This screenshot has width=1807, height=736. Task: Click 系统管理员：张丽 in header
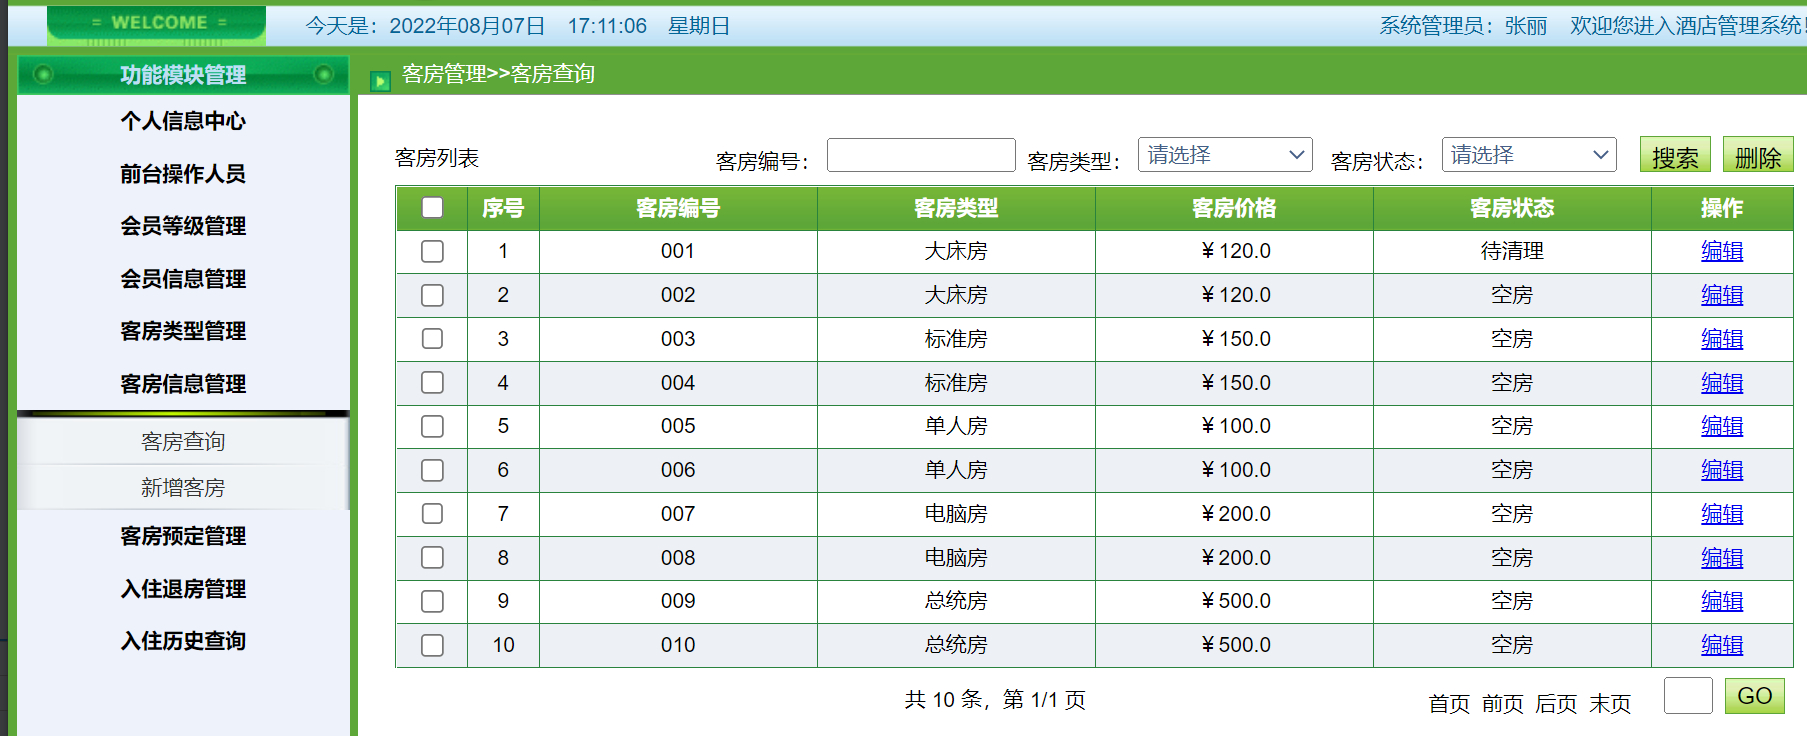[1463, 26]
